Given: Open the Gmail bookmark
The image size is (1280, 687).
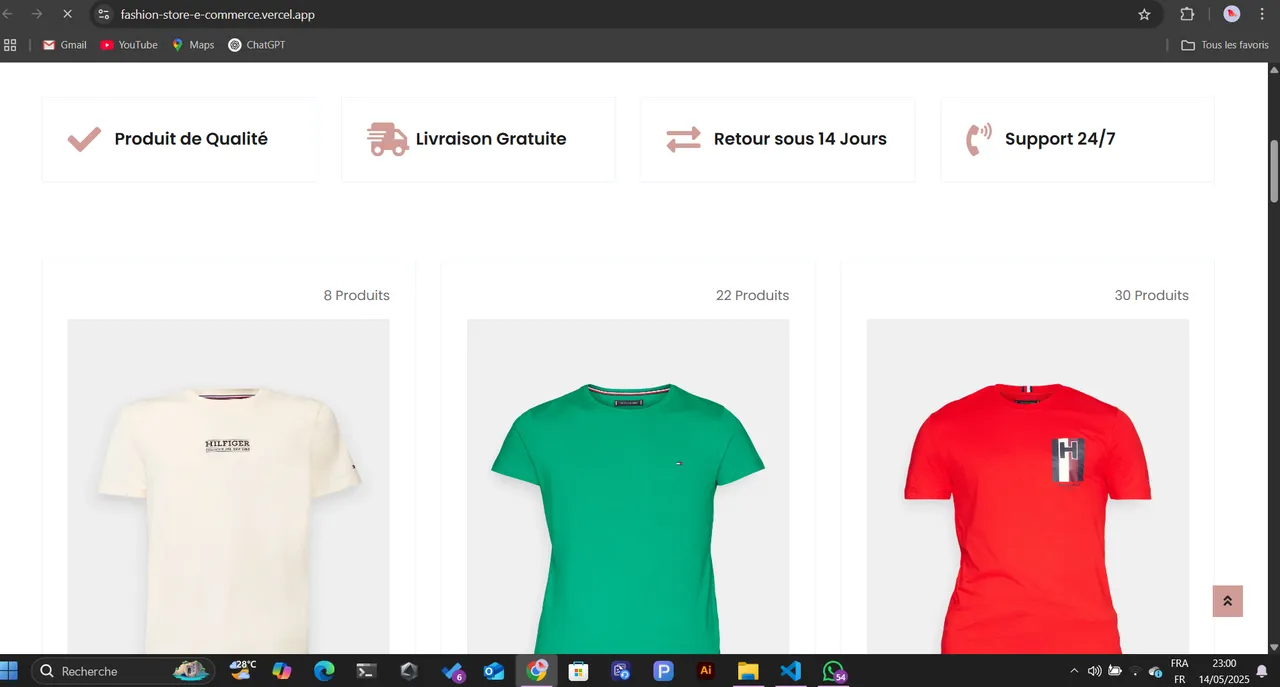Looking at the screenshot, I should click(65, 45).
